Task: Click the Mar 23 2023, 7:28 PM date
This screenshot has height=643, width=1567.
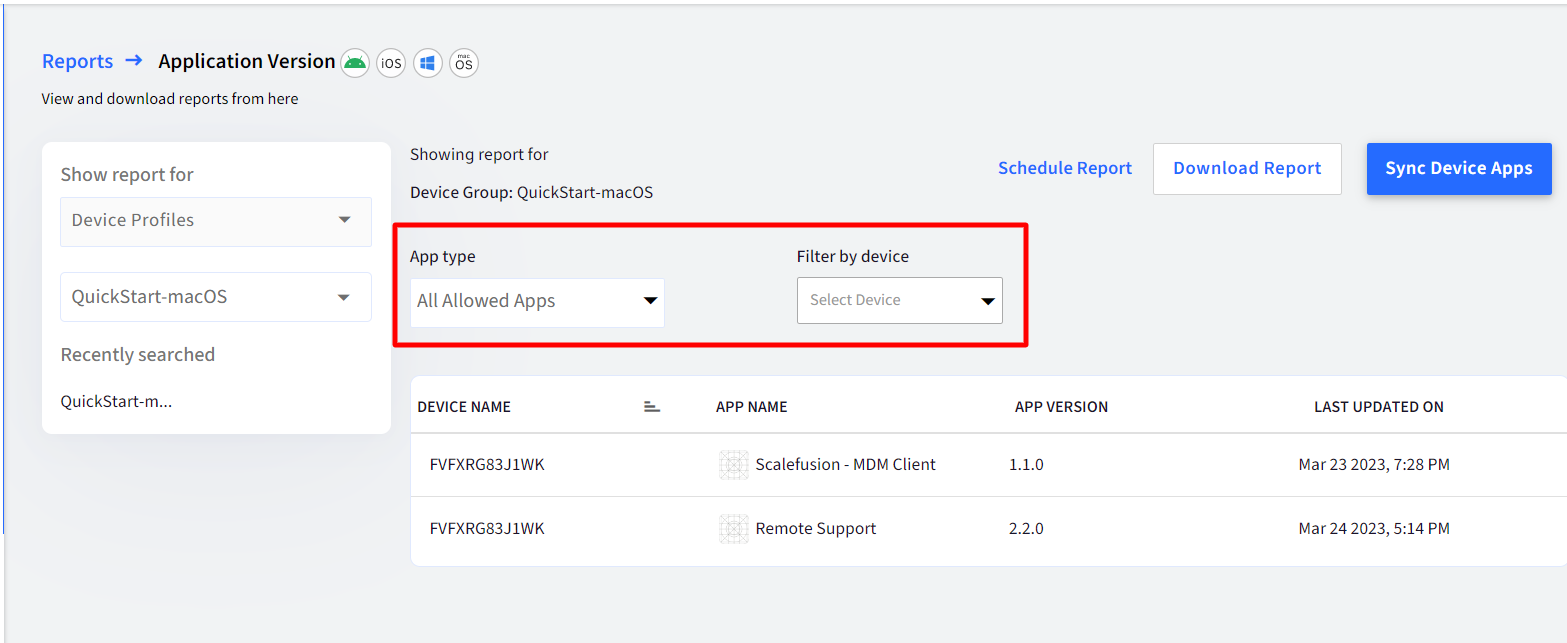Action: coord(1374,465)
